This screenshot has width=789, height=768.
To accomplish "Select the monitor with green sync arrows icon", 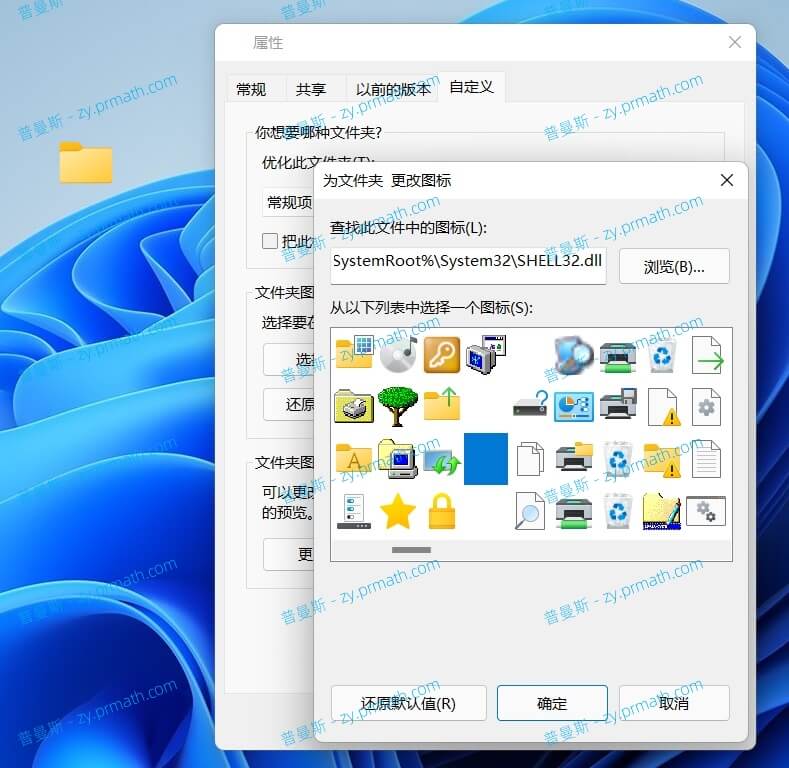I will (x=442, y=462).
